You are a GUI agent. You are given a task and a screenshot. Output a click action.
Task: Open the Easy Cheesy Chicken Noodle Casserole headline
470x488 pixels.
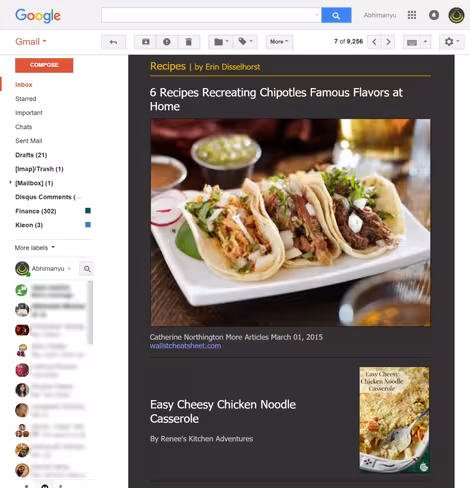pyautogui.click(x=223, y=411)
